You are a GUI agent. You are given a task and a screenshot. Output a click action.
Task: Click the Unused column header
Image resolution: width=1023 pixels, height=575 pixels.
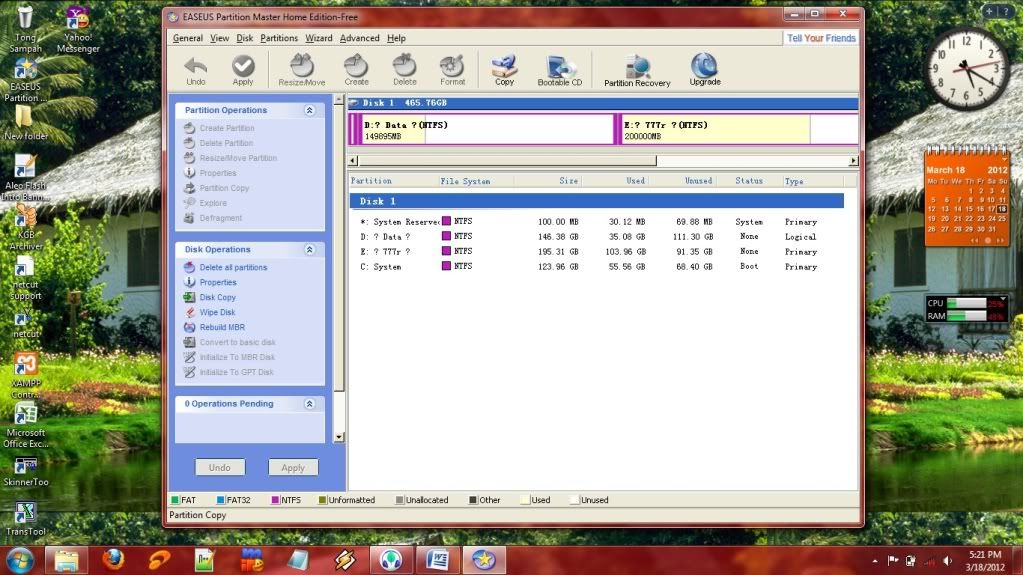pyautogui.click(x=698, y=181)
